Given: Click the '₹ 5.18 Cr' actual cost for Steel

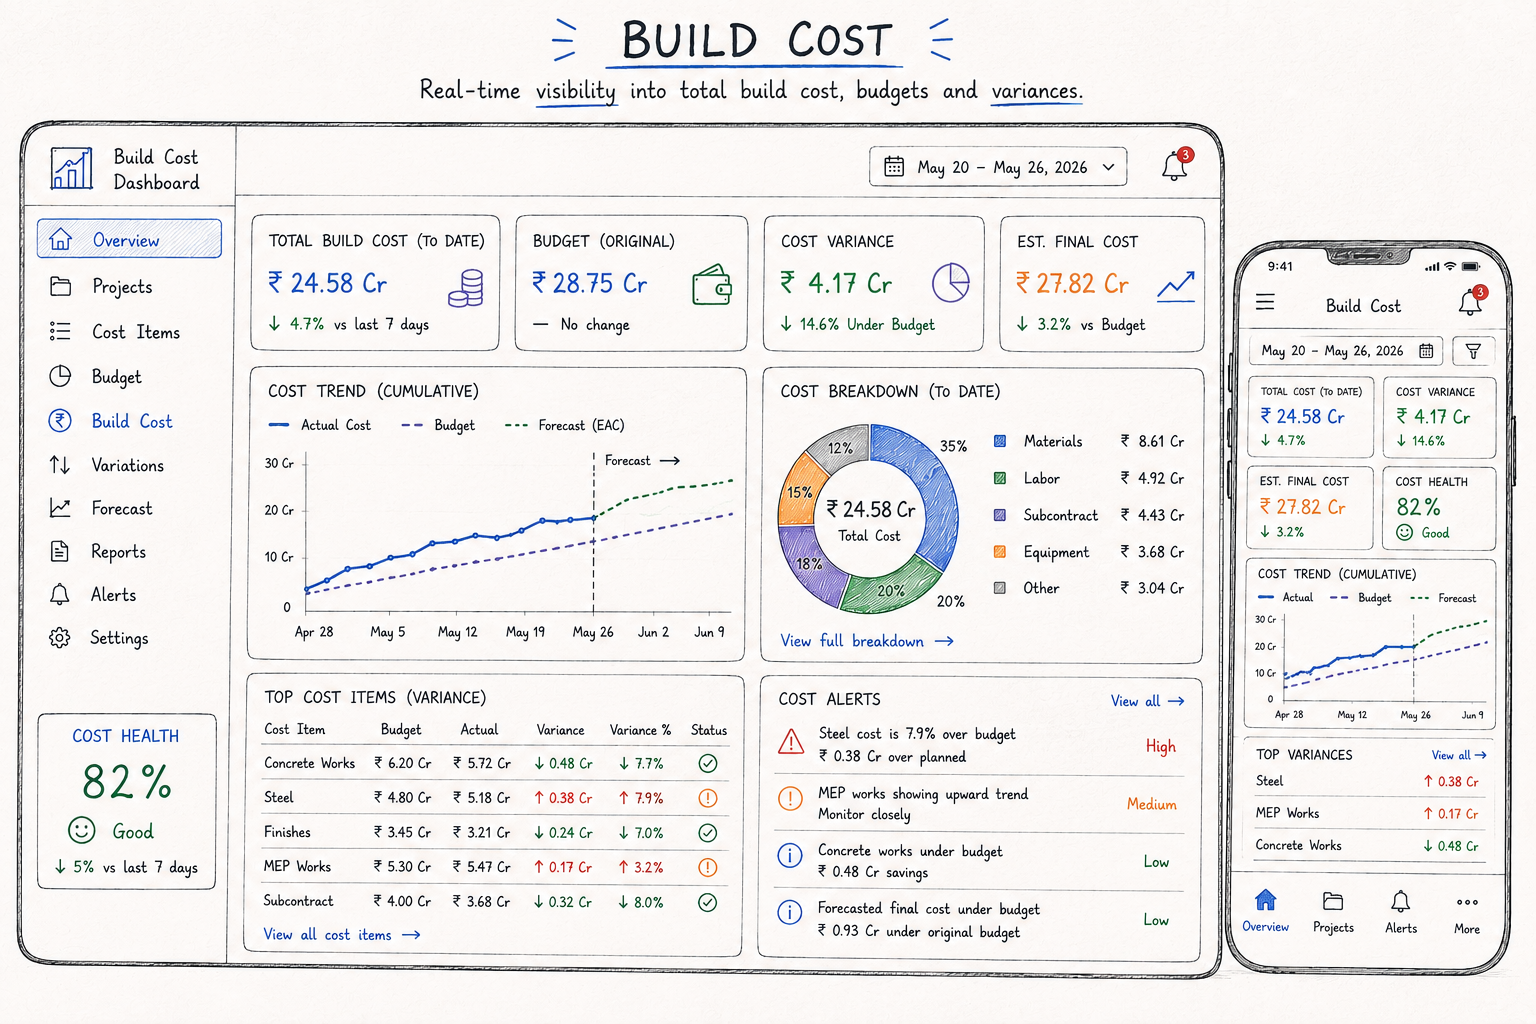Looking at the screenshot, I should pyautogui.click(x=481, y=798).
